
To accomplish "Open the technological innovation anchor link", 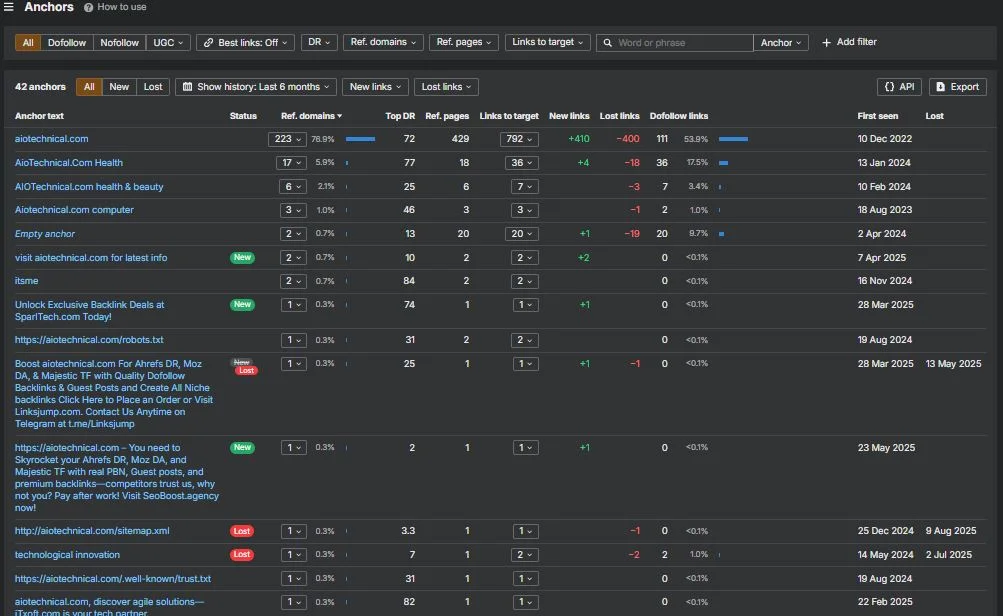I will point(67,555).
